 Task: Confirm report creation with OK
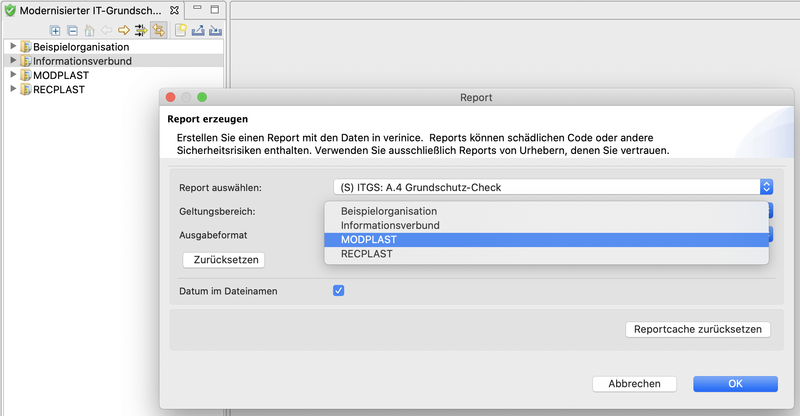[735, 384]
